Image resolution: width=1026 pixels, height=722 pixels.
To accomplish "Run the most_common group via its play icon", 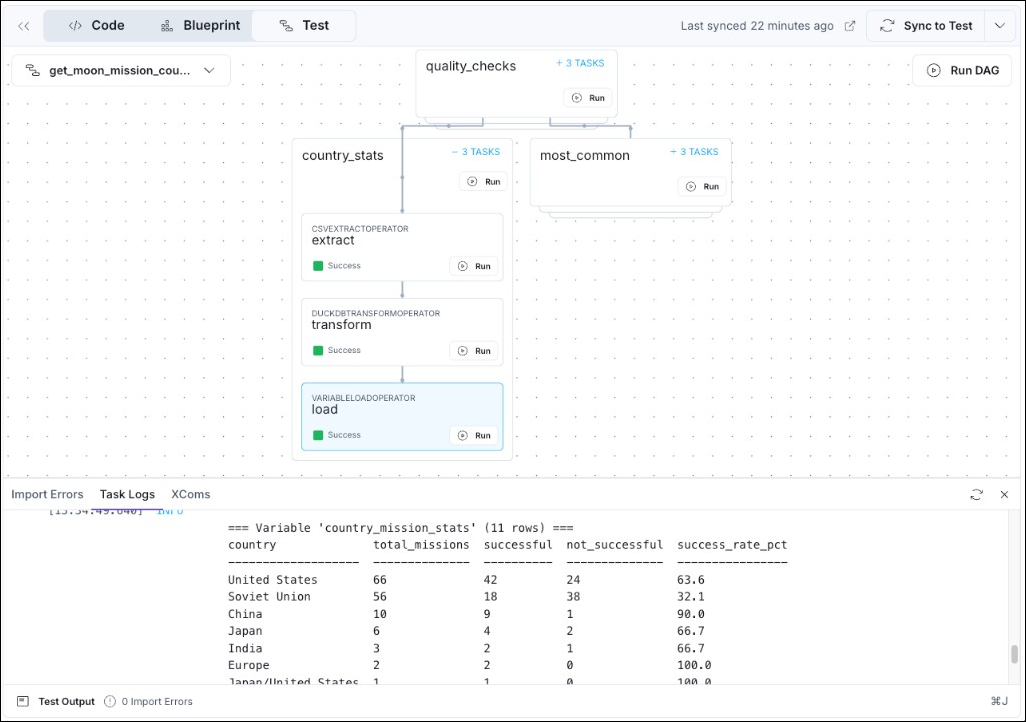I will pyautogui.click(x=691, y=186).
